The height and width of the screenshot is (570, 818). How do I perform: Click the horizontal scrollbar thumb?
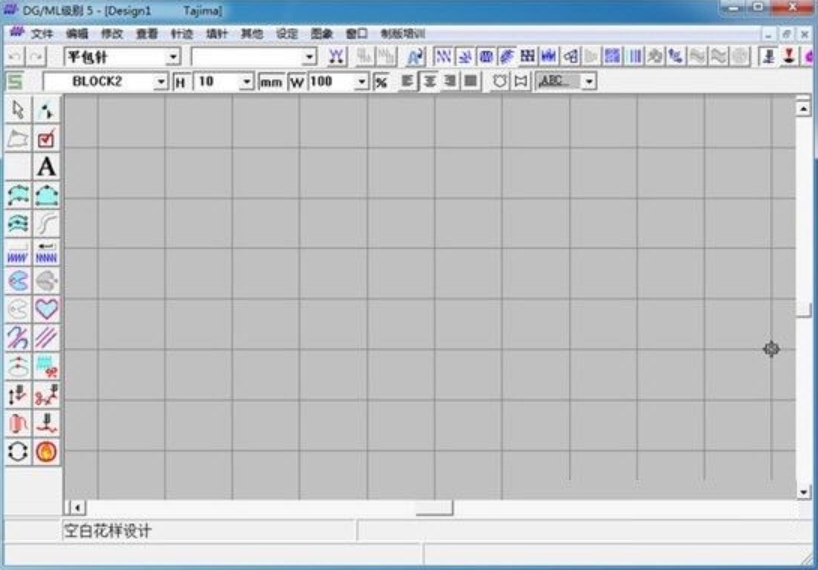click(x=434, y=508)
